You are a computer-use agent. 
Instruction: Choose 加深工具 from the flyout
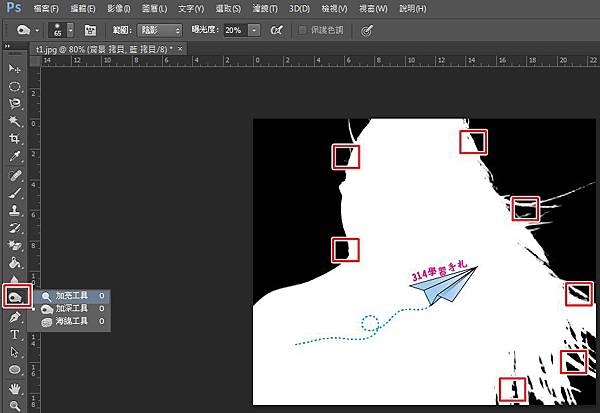(70, 309)
